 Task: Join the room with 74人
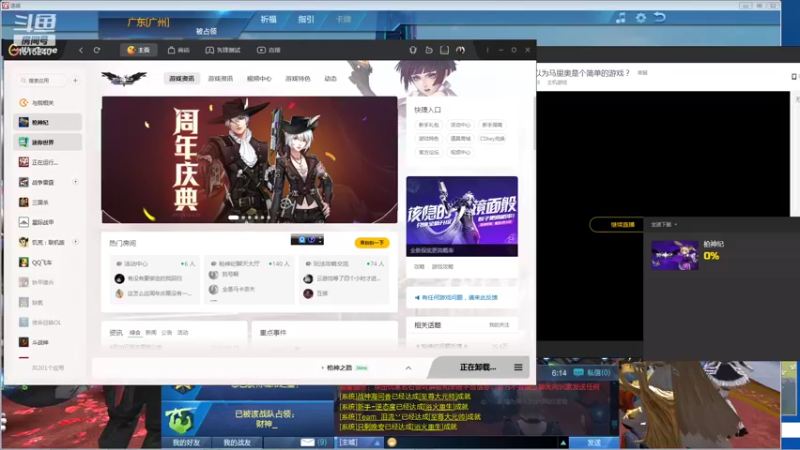(x=343, y=279)
